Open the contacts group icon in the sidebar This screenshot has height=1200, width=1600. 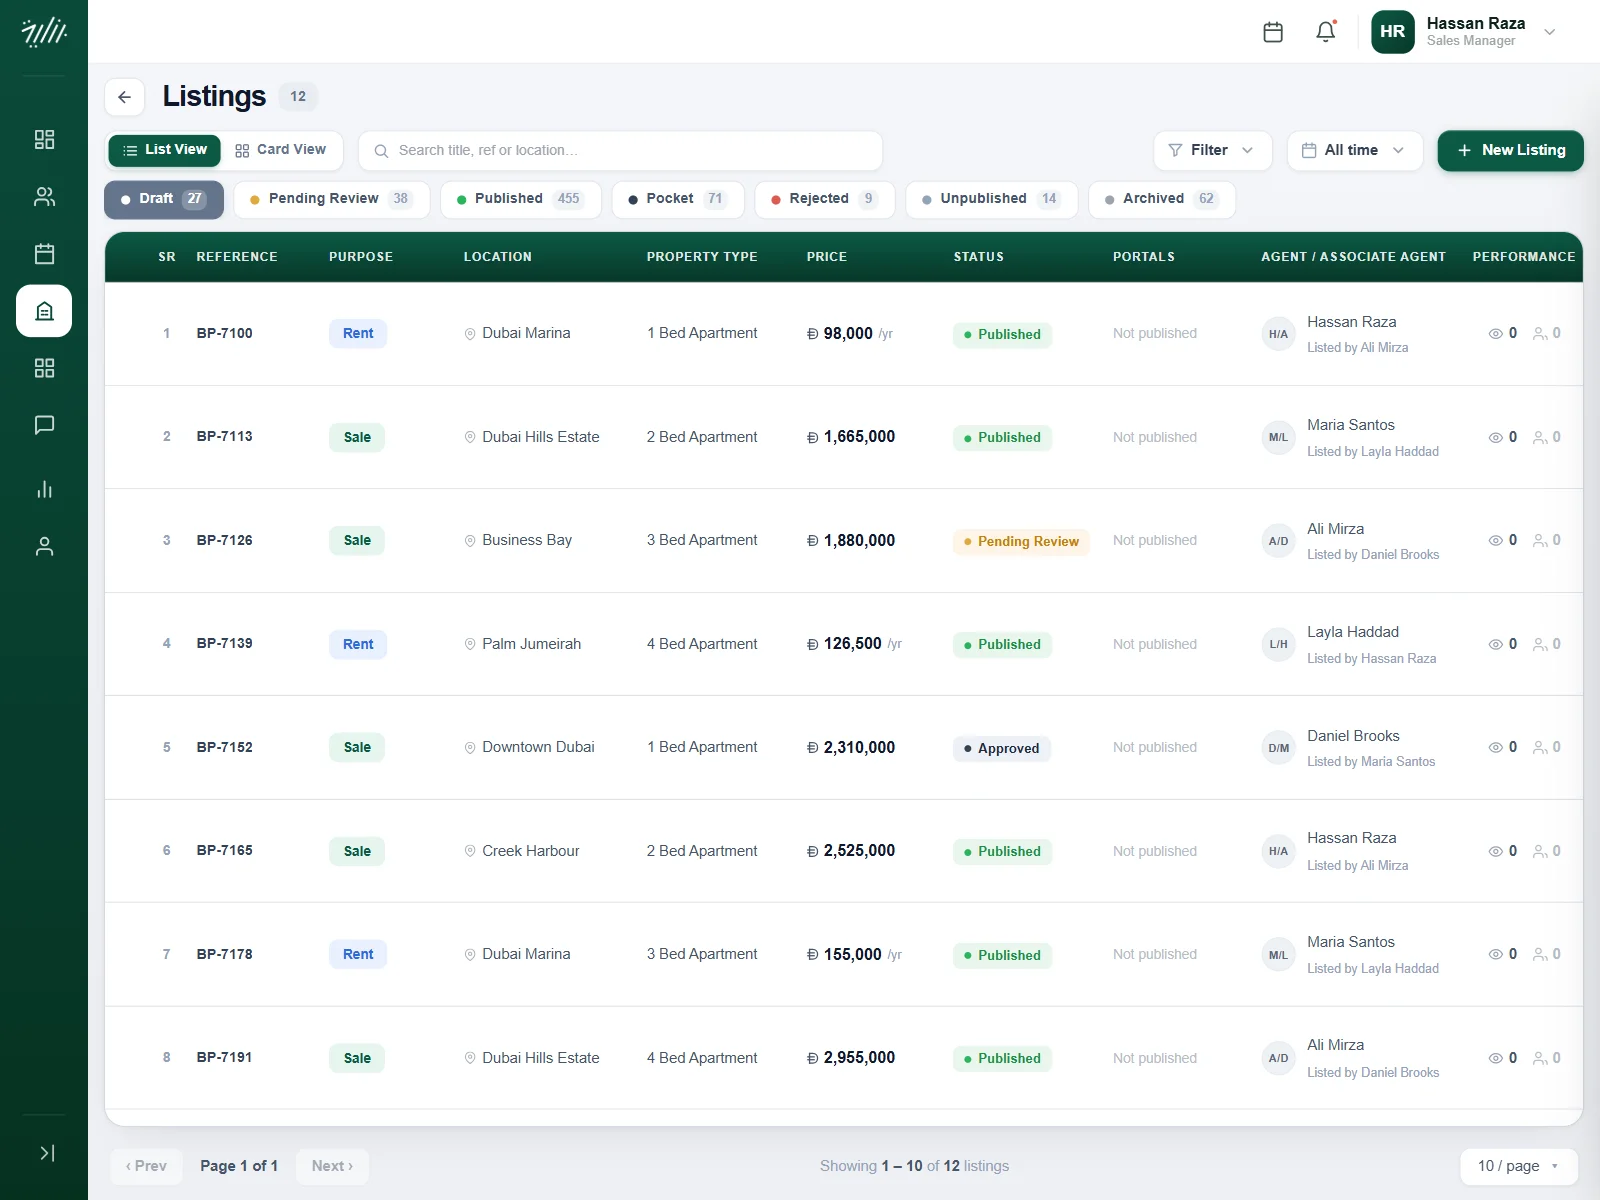[x=44, y=197]
